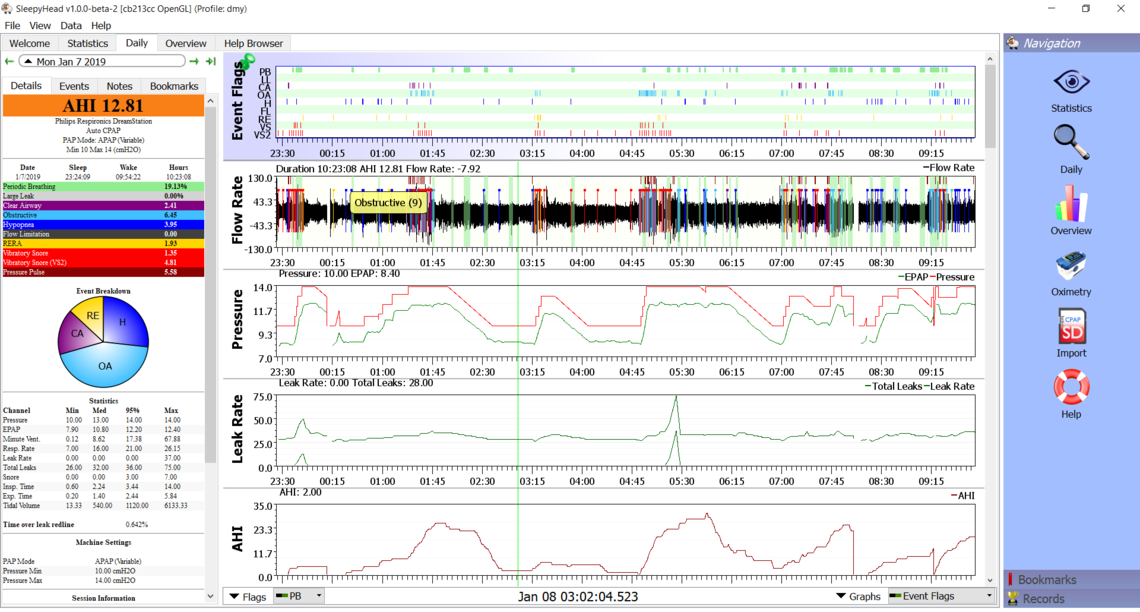1140x612 pixels.
Task: Click the Vibratory Snore (VS2) row
Action: [103, 262]
